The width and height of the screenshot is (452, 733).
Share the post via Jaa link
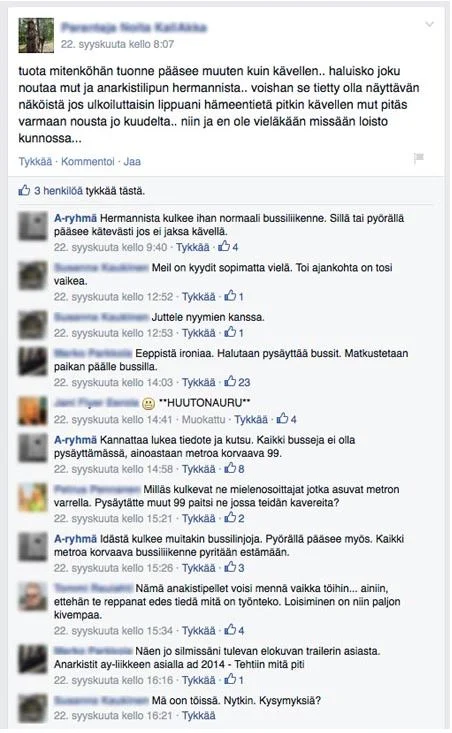(x=132, y=162)
